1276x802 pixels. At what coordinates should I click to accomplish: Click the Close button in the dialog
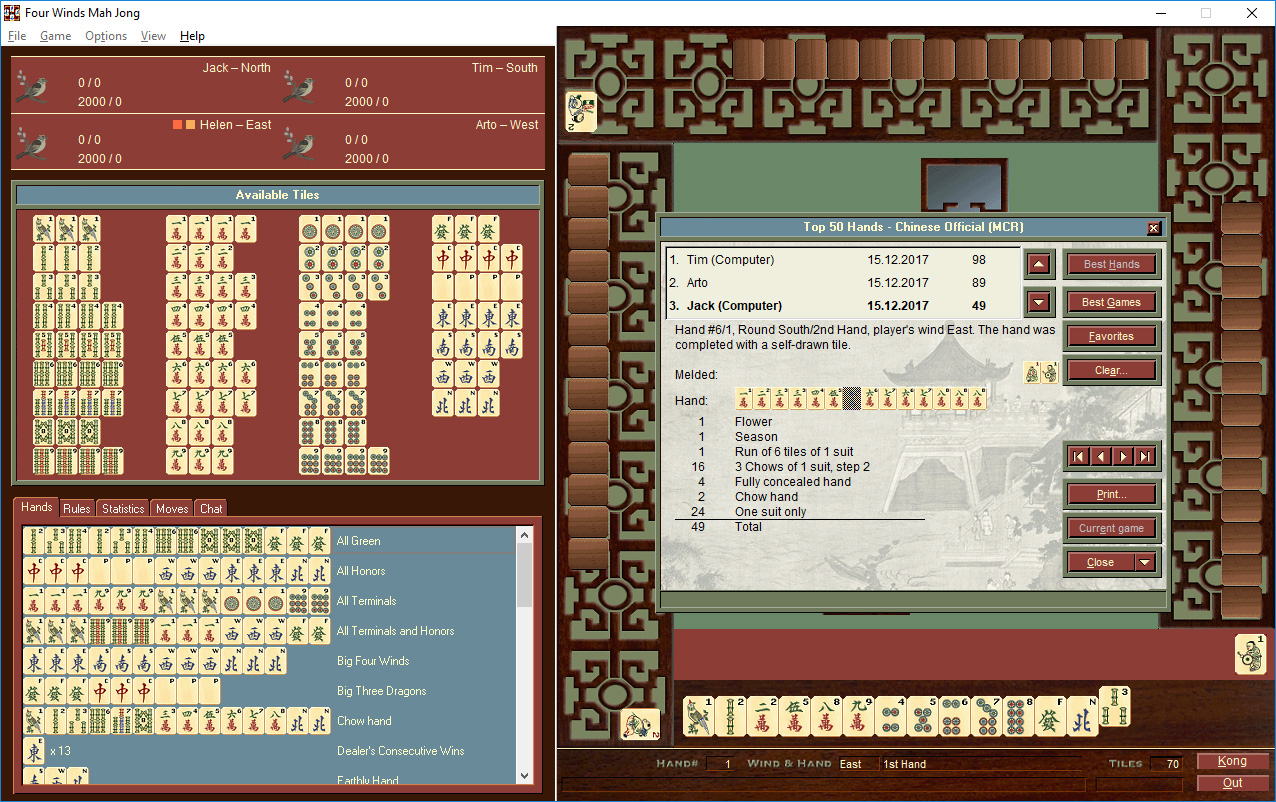(1100, 562)
